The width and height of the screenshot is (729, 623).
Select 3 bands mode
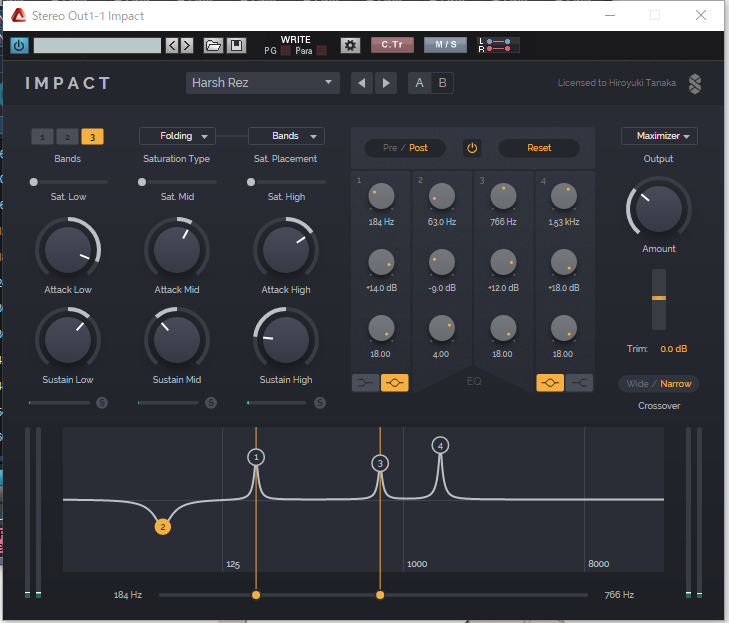click(x=92, y=137)
